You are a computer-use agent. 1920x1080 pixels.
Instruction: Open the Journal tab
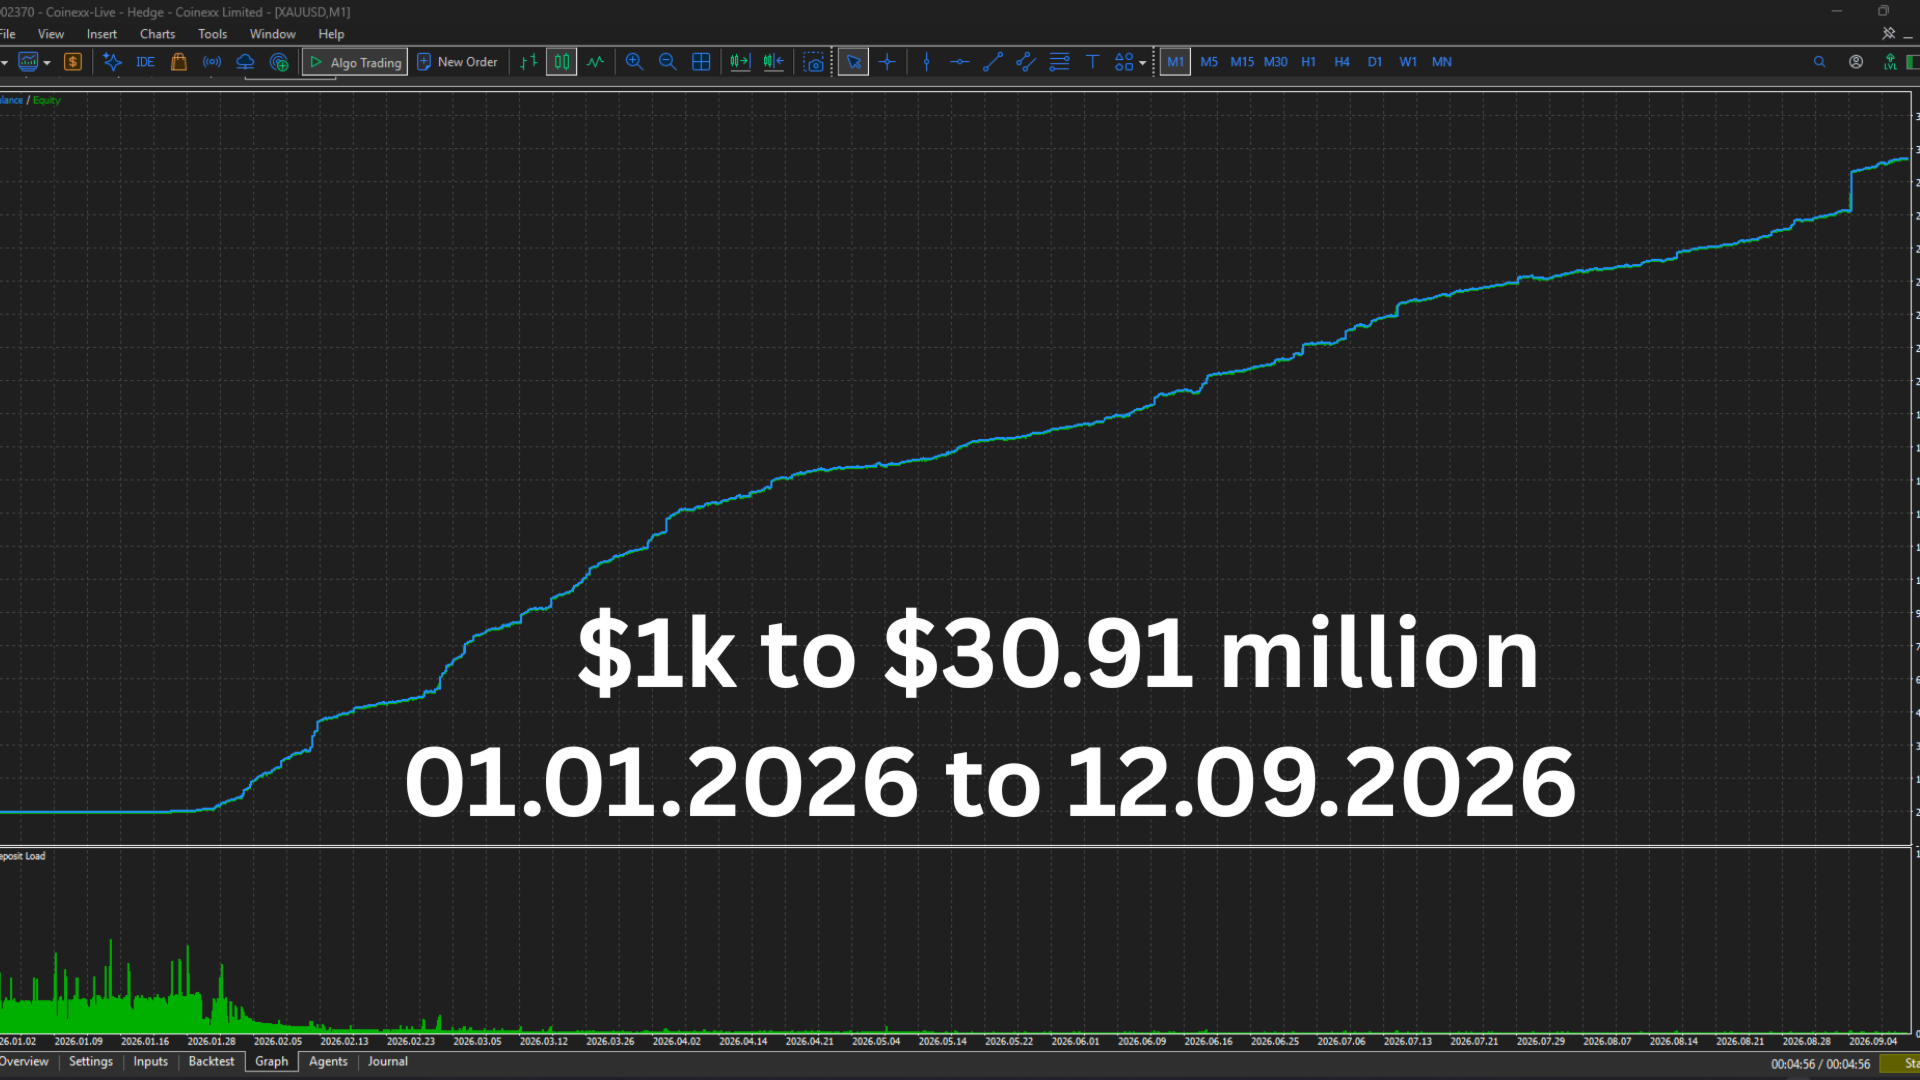(387, 1062)
